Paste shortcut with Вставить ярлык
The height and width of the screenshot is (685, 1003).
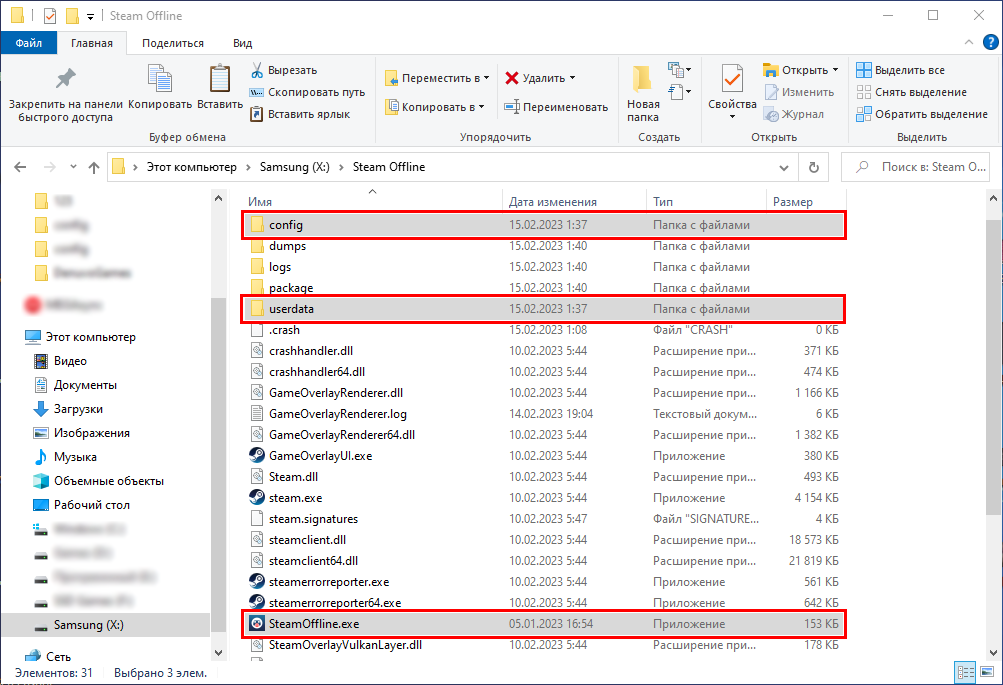299,114
